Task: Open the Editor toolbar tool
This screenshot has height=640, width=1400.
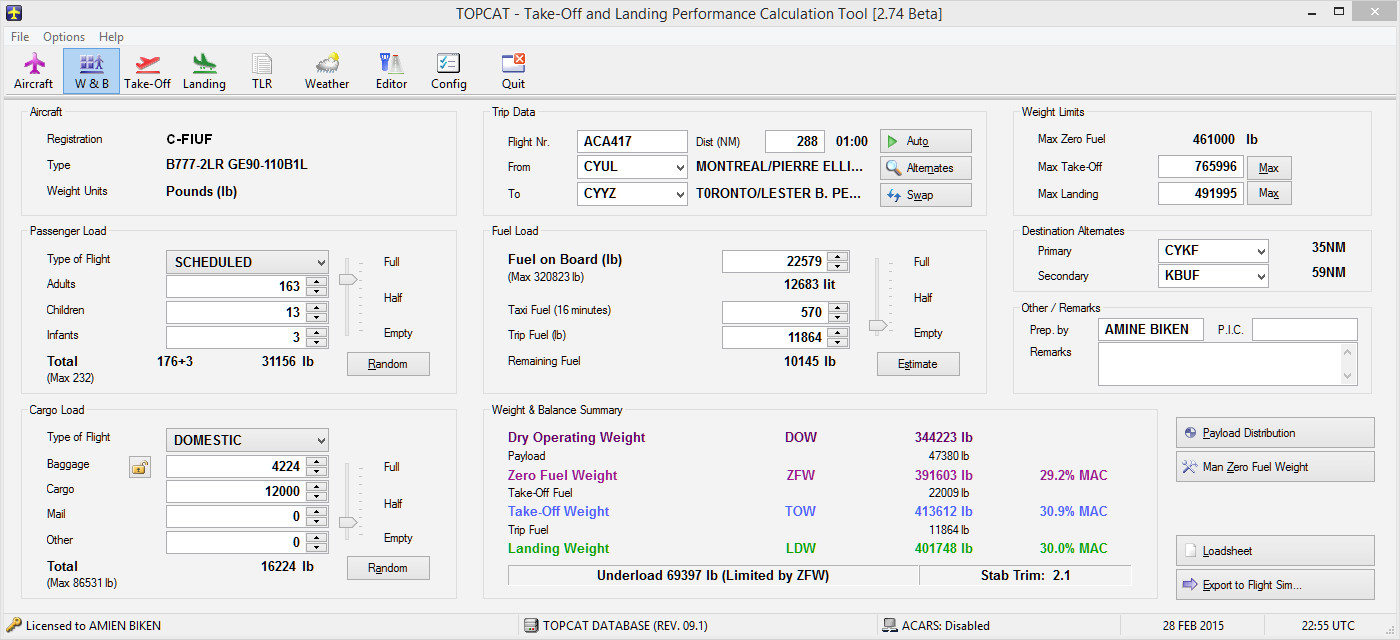Action: point(391,71)
